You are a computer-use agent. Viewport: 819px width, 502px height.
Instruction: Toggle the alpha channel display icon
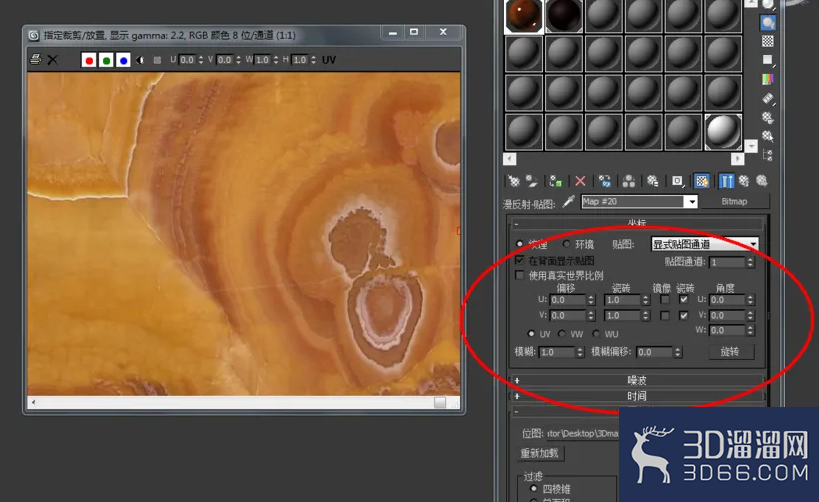140,60
